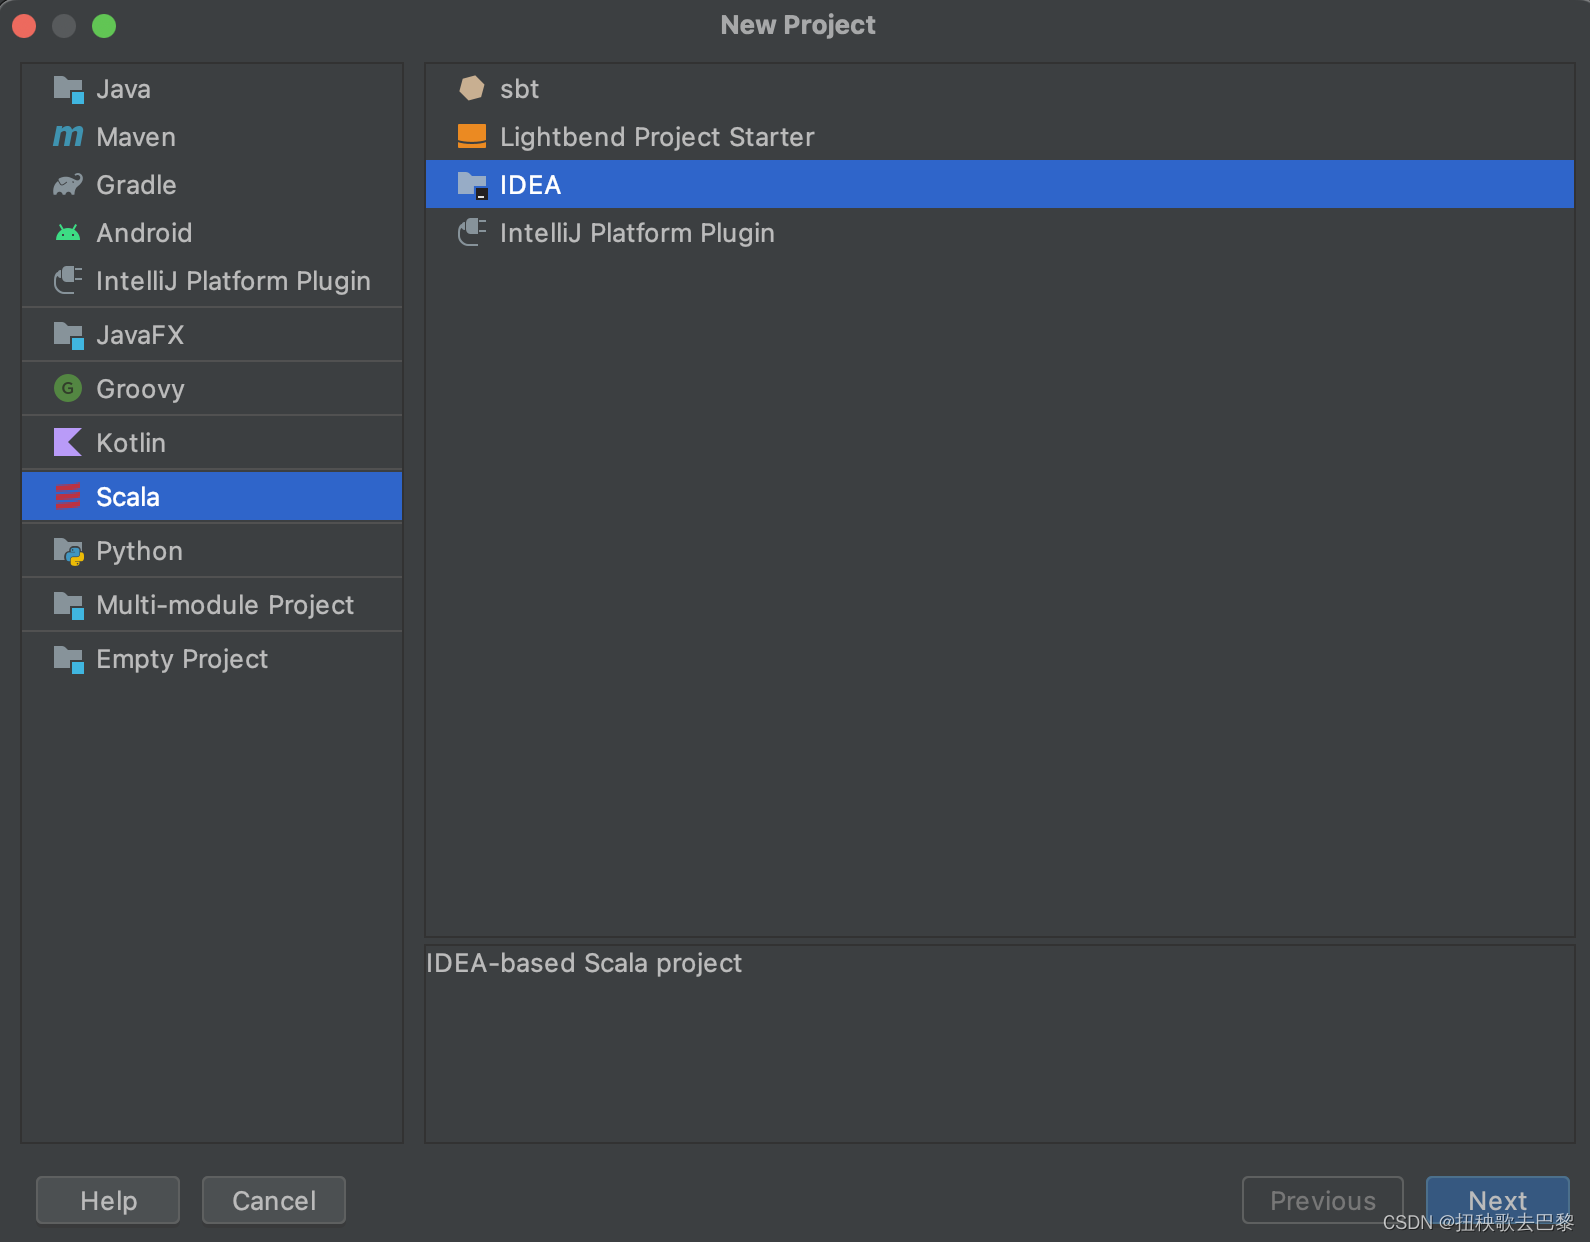Choose Lightbend Project Starter template
Image resolution: width=1590 pixels, height=1242 pixels.
coord(1000,137)
